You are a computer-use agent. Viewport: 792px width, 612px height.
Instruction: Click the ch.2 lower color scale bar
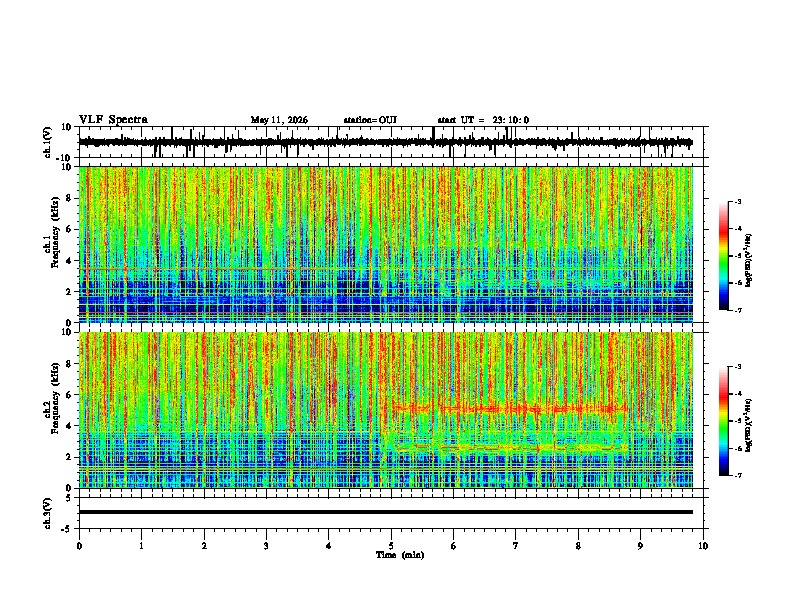(x=723, y=421)
